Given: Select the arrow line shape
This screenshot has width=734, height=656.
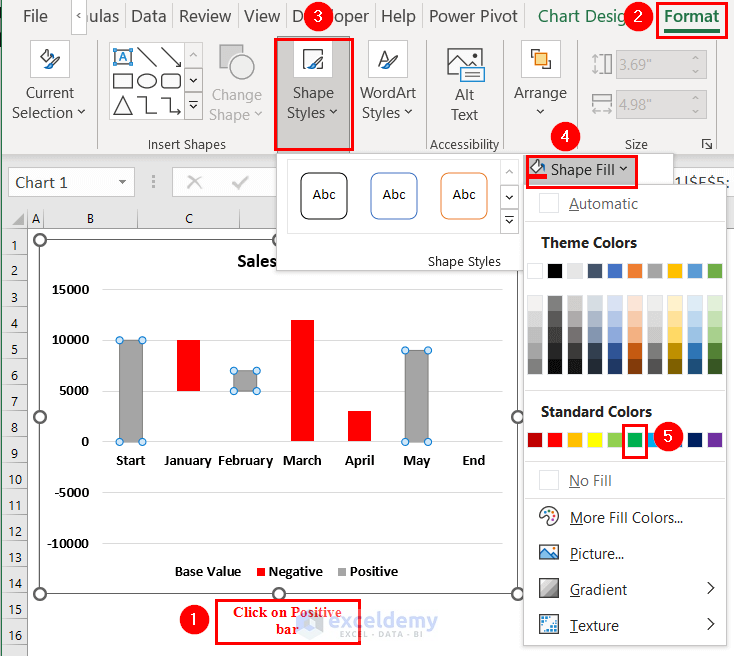Looking at the screenshot, I should coord(171,57).
